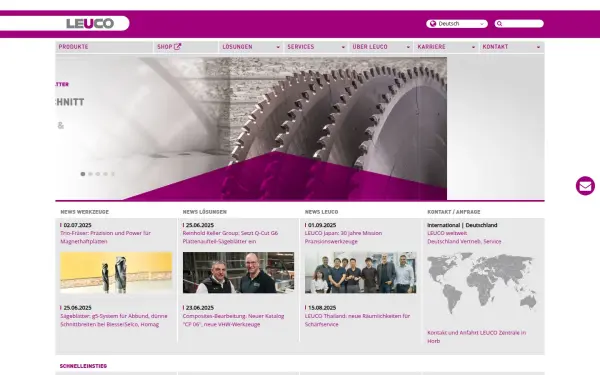
Task: Click the Schnelleinstieg heading
Action: click(x=83, y=366)
